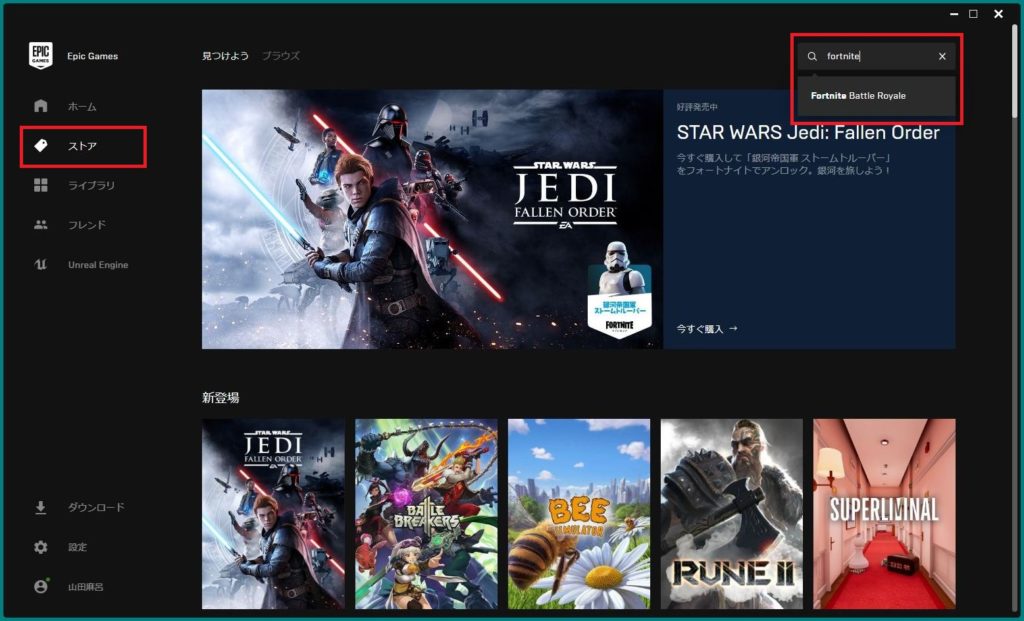Open the Rune II game card
Screen dimensions: 1024x621
click(x=731, y=514)
